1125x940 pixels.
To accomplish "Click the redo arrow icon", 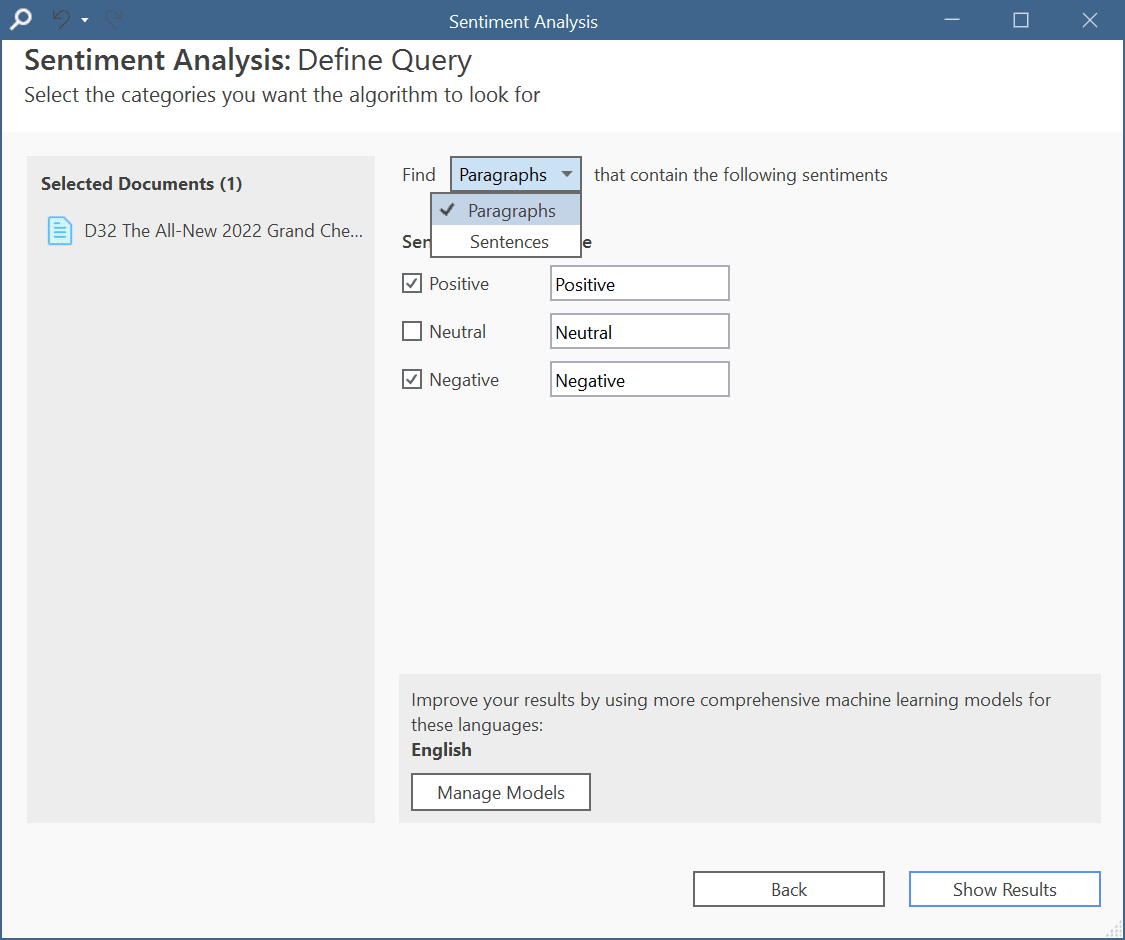I will [113, 19].
